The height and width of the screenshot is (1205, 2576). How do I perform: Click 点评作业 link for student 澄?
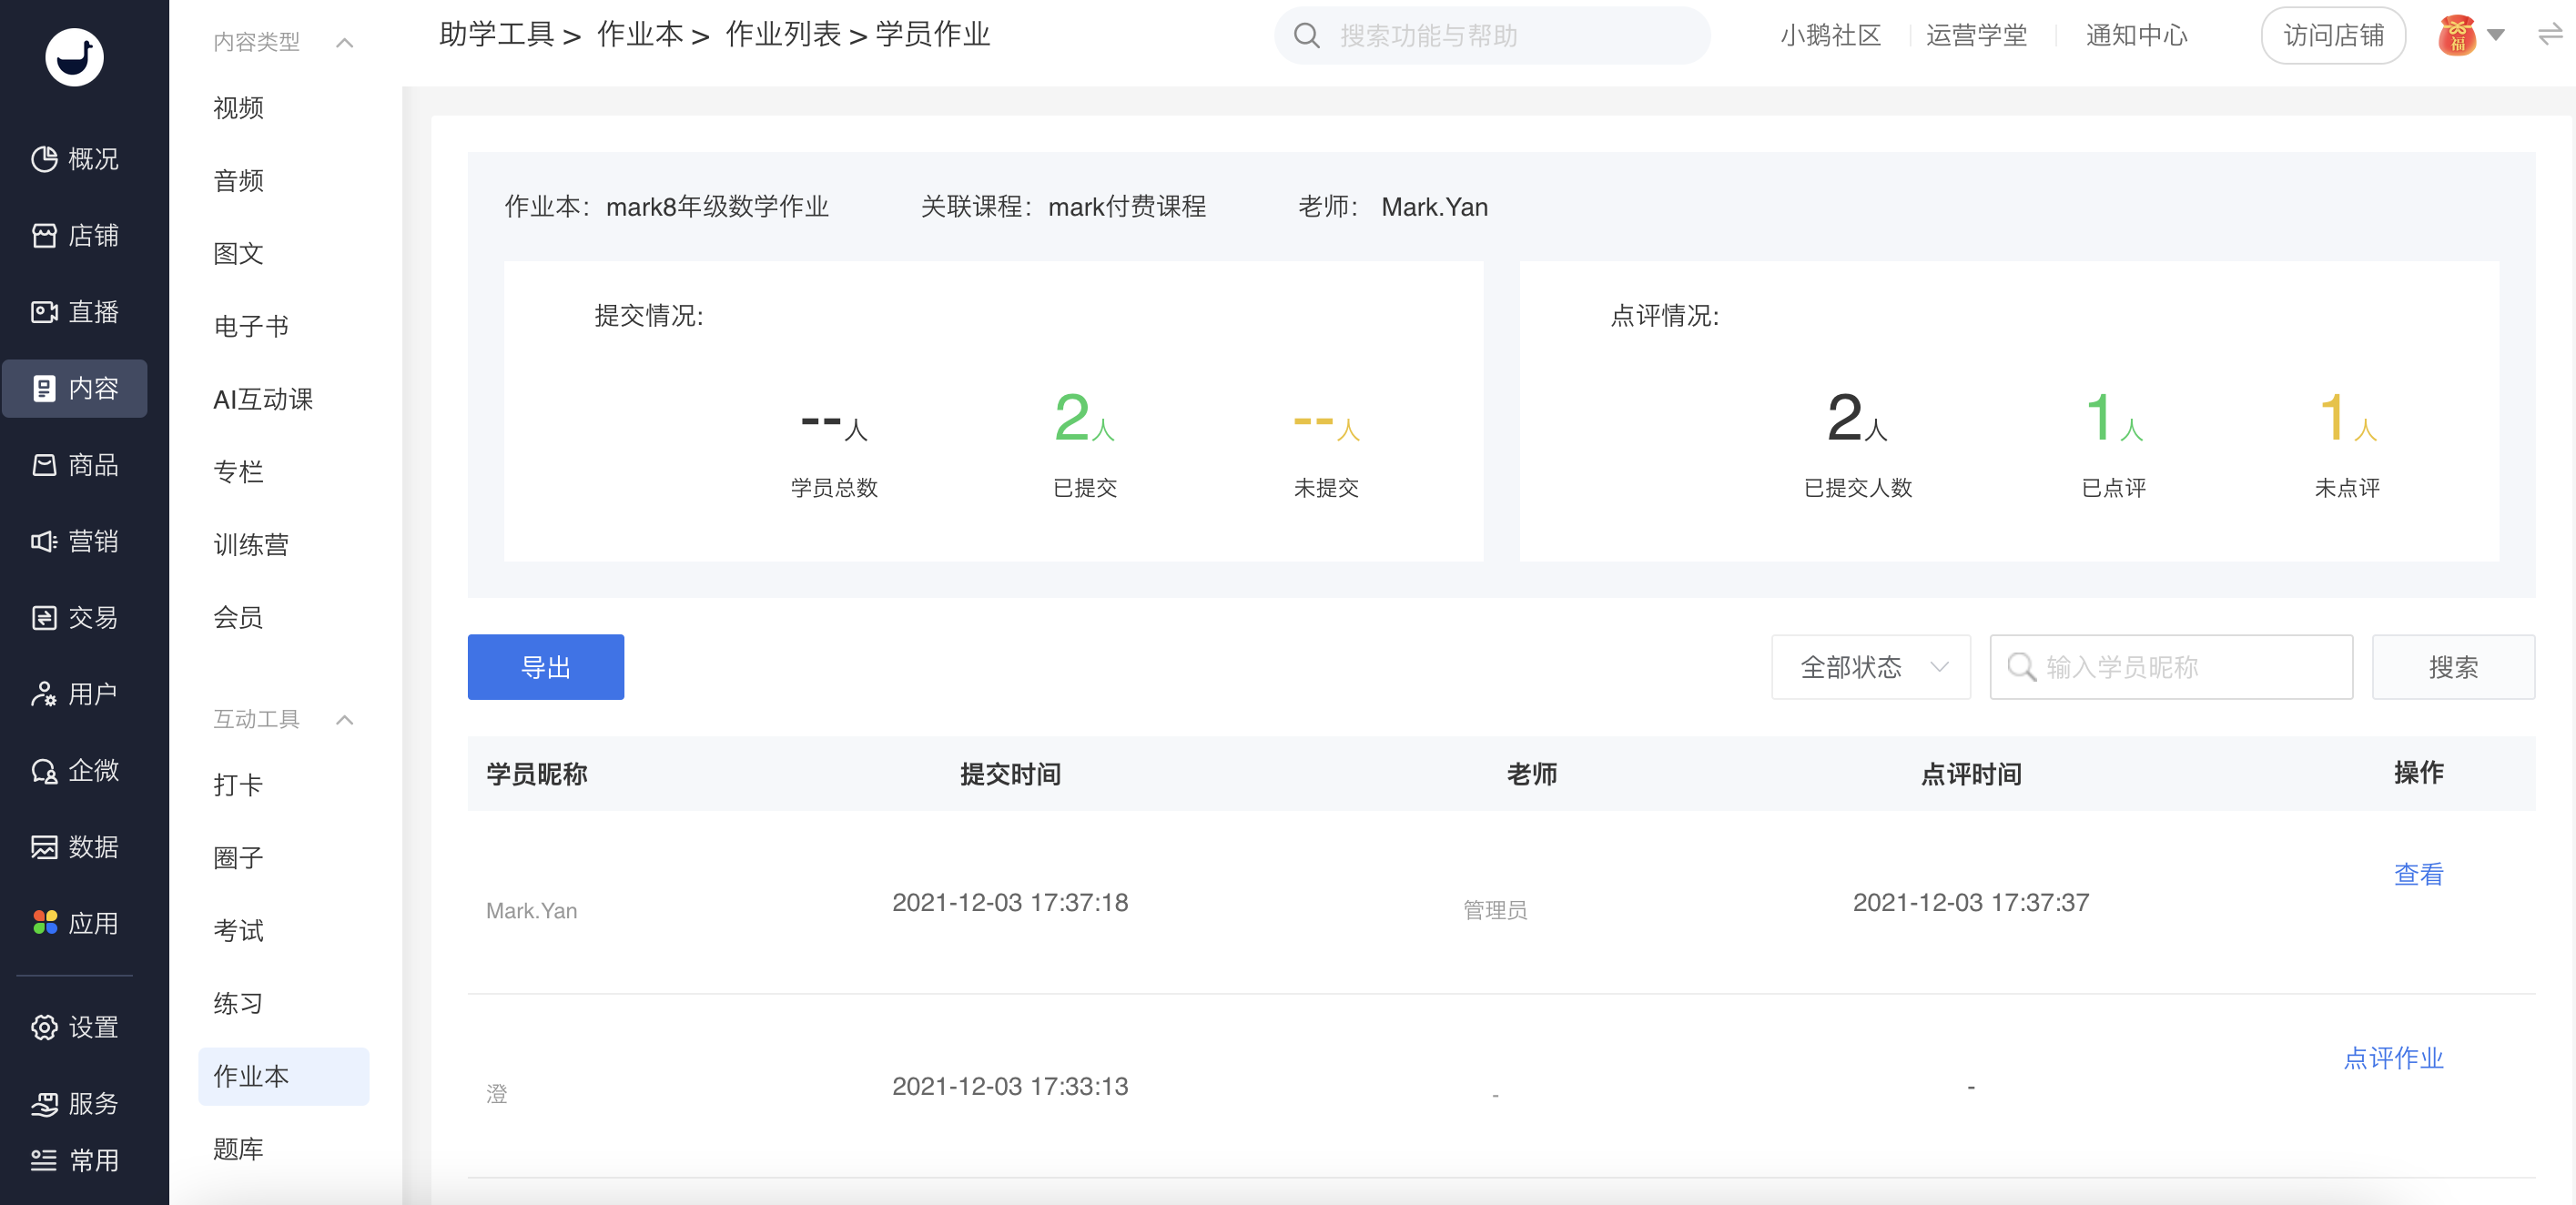(x=2393, y=1058)
